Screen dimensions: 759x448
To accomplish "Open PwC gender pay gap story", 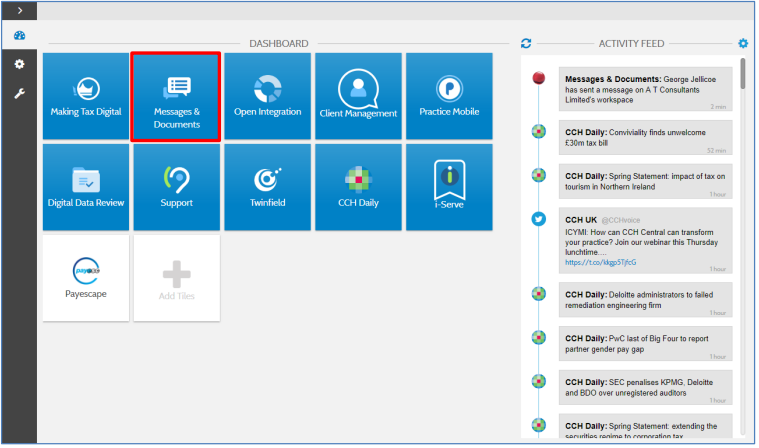I will click(x=645, y=343).
